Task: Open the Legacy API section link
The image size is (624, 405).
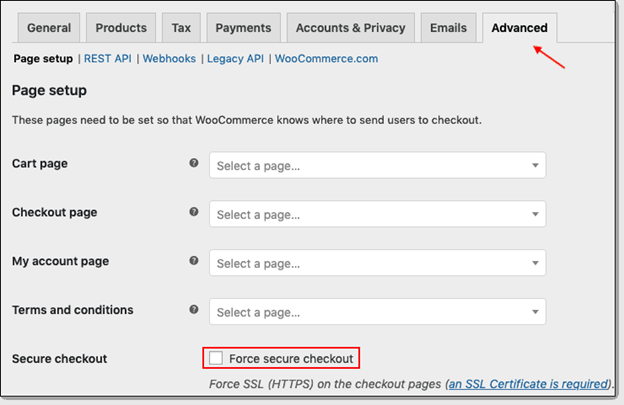Action: tap(235, 59)
